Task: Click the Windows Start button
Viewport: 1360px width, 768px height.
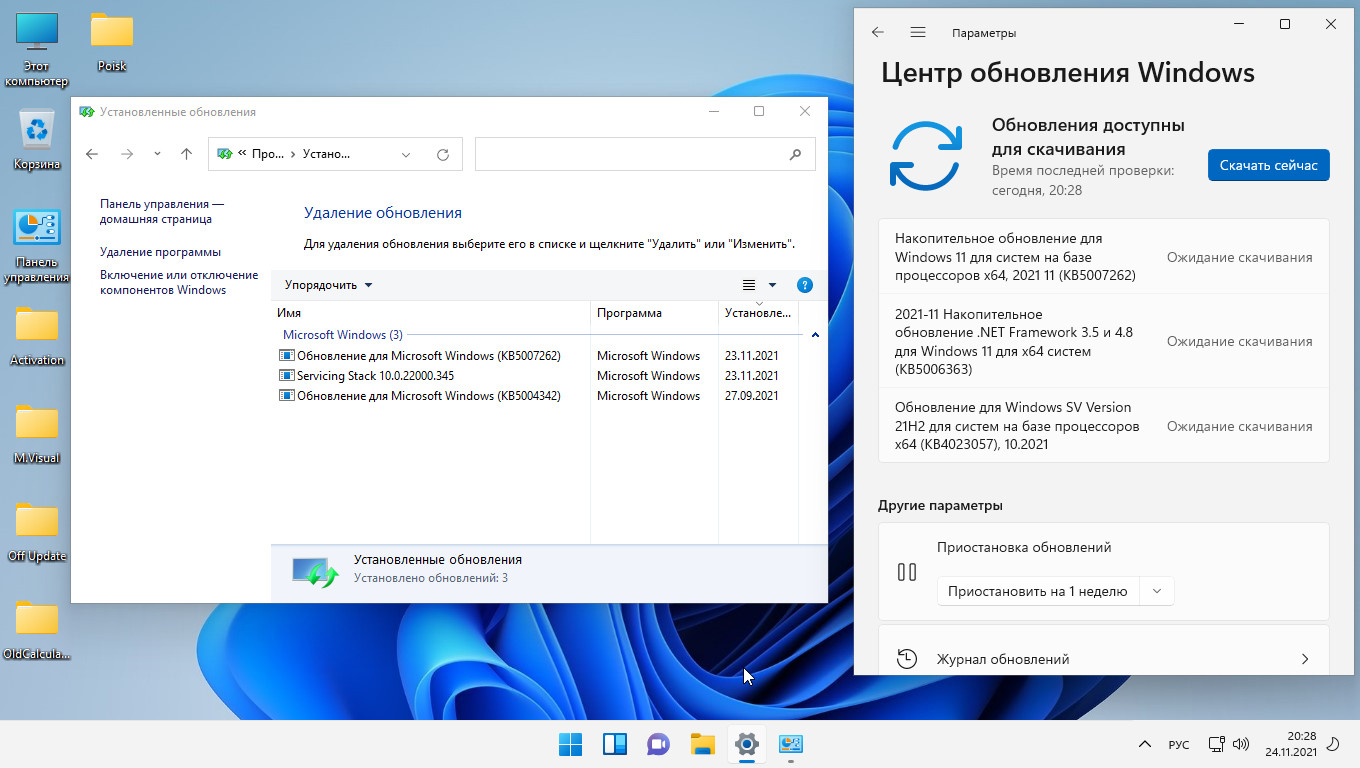Action: pos(570,744)
